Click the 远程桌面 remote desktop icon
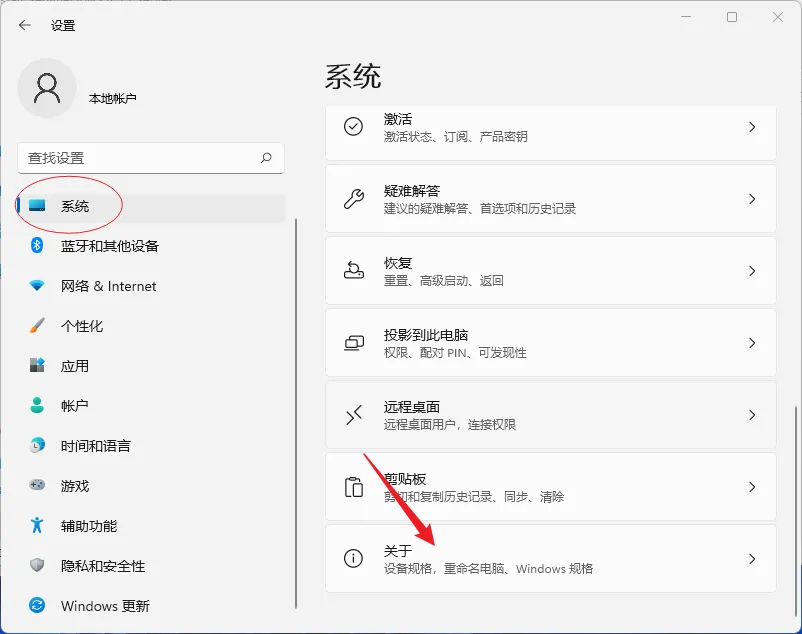This screenshot has width=802, height=634. [353, 415]
